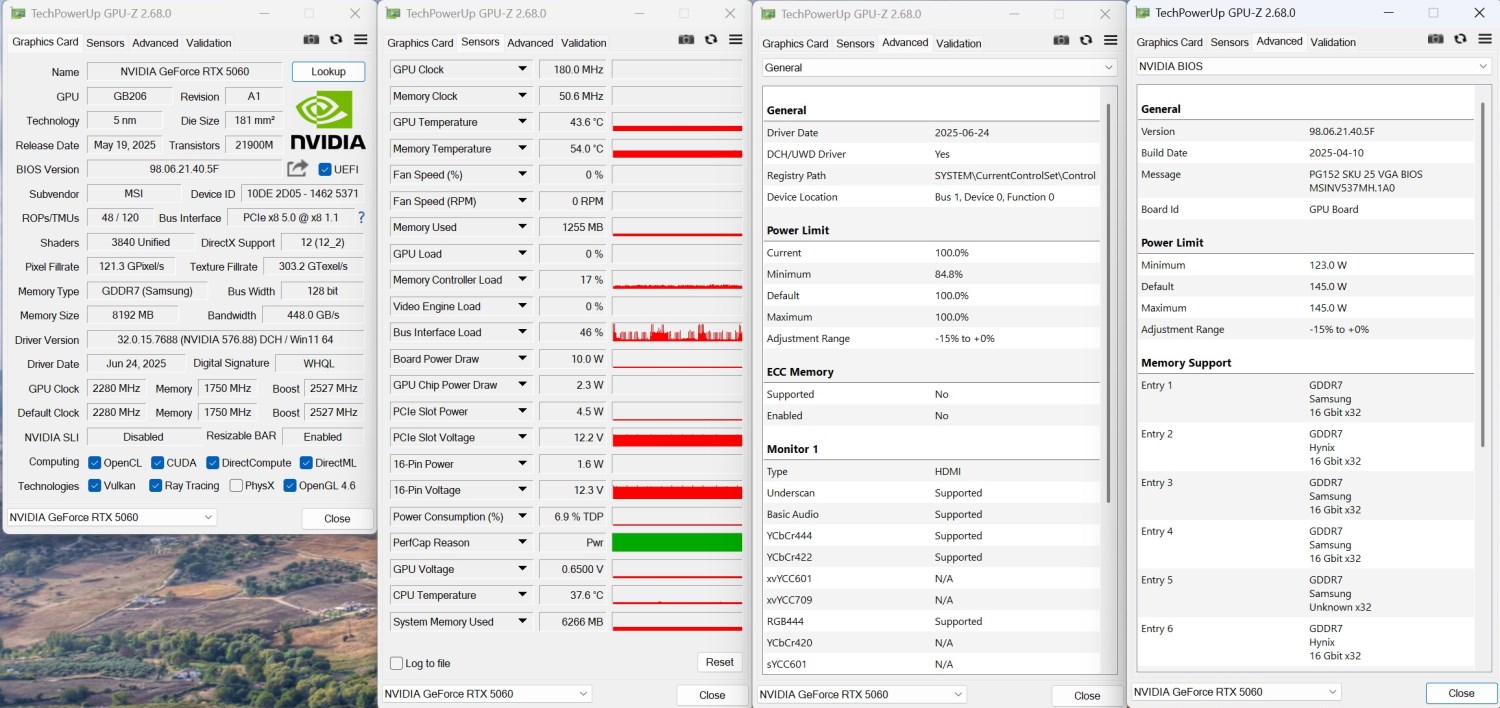The height and width of the screenshot is (708, 1500).
Task: Click Close button in Advanced General window
Action: (1087, 695)
